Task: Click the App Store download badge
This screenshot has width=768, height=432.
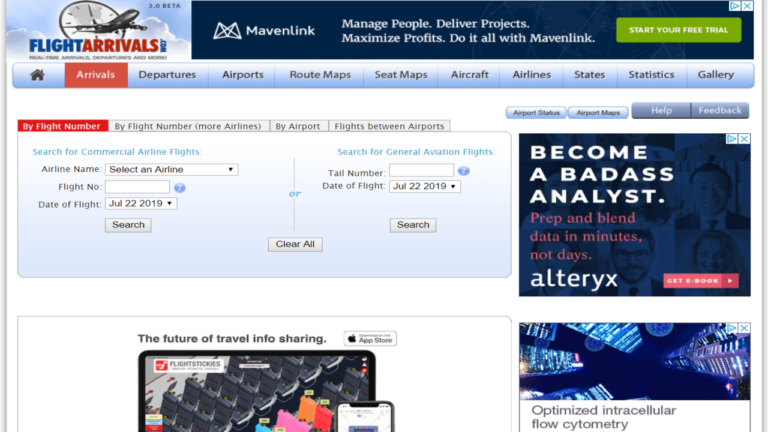Action: [370, 339]
